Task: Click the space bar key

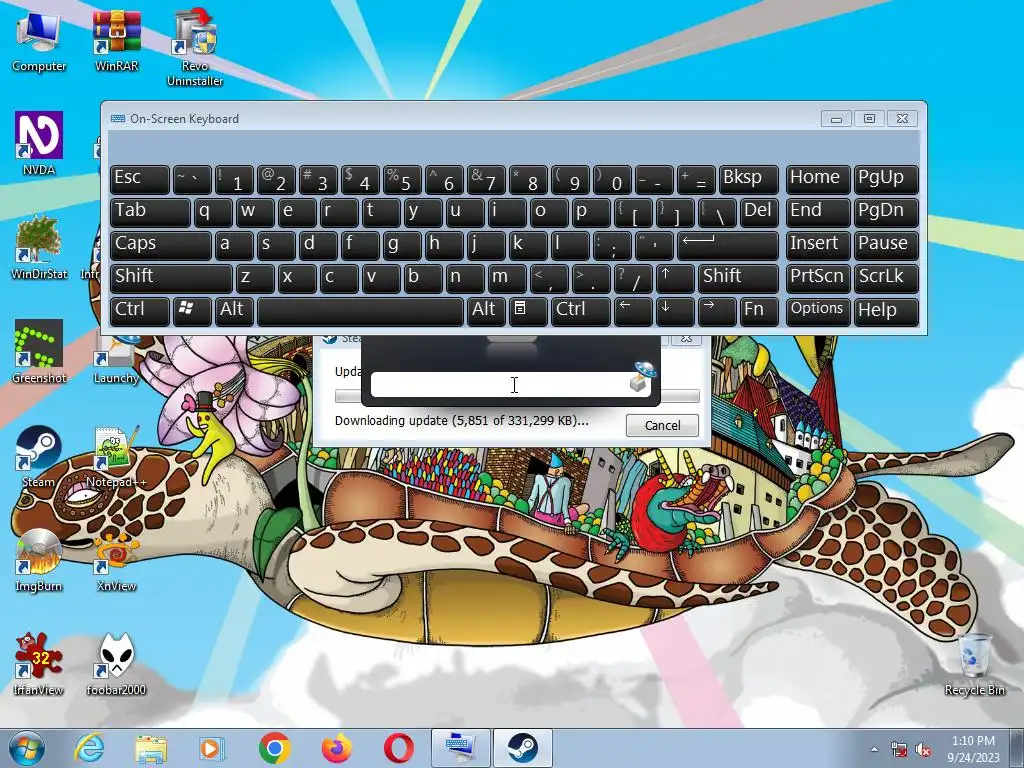Action: click(x=360, y=311)
